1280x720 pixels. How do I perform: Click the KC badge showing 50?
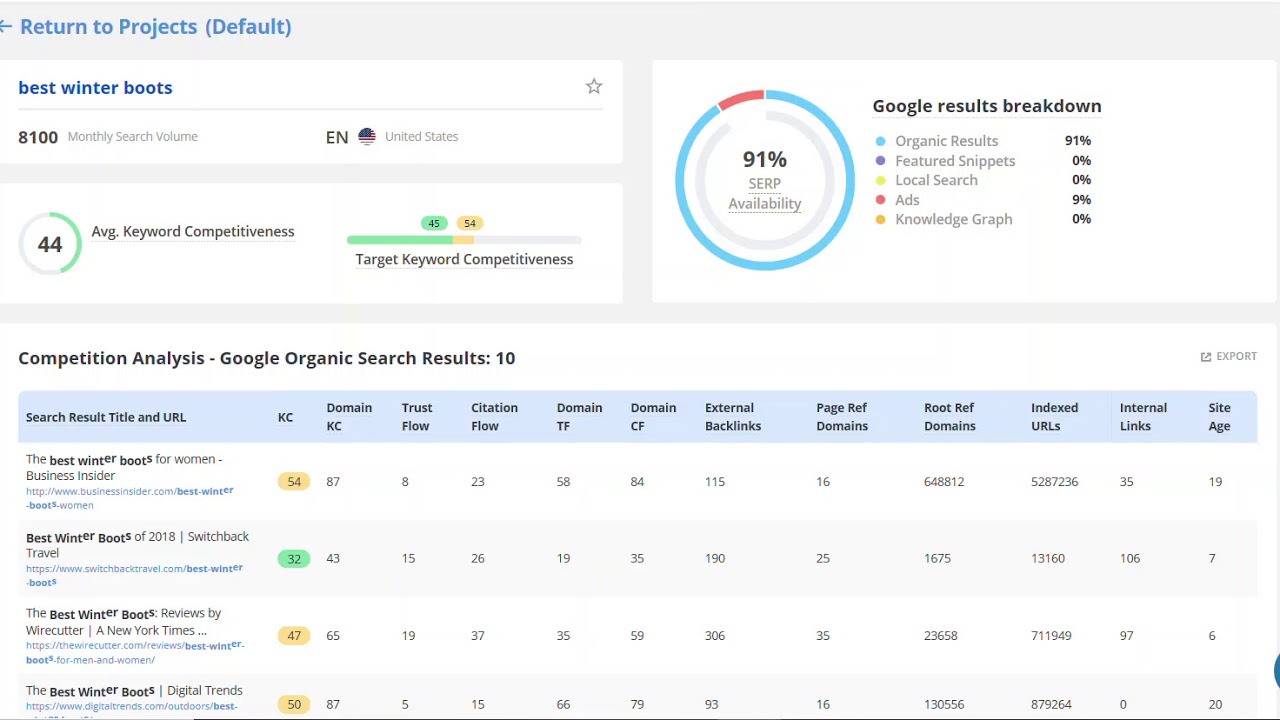294,705
